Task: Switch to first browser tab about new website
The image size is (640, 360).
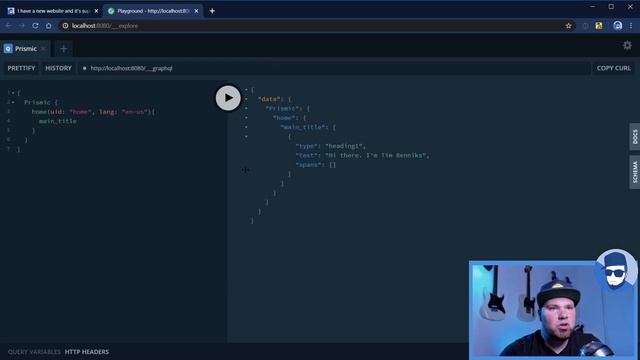Action: tap(53, 11)
